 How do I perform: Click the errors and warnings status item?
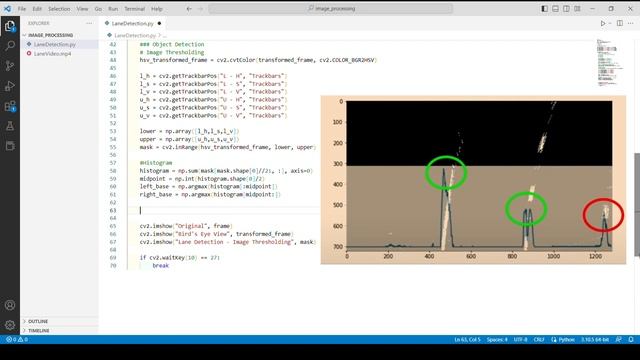pyautogui.click(x=17, y=340)
